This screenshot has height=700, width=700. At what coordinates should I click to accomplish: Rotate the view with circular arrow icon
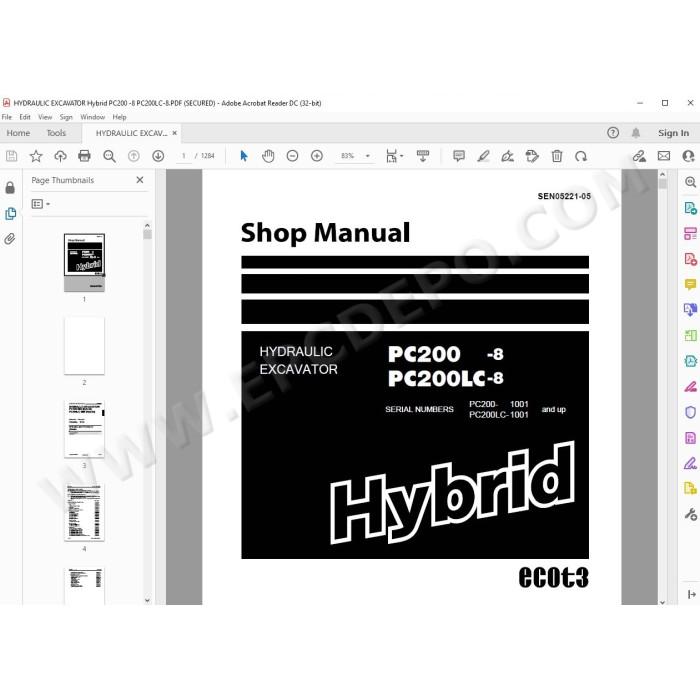click(581, 156)
